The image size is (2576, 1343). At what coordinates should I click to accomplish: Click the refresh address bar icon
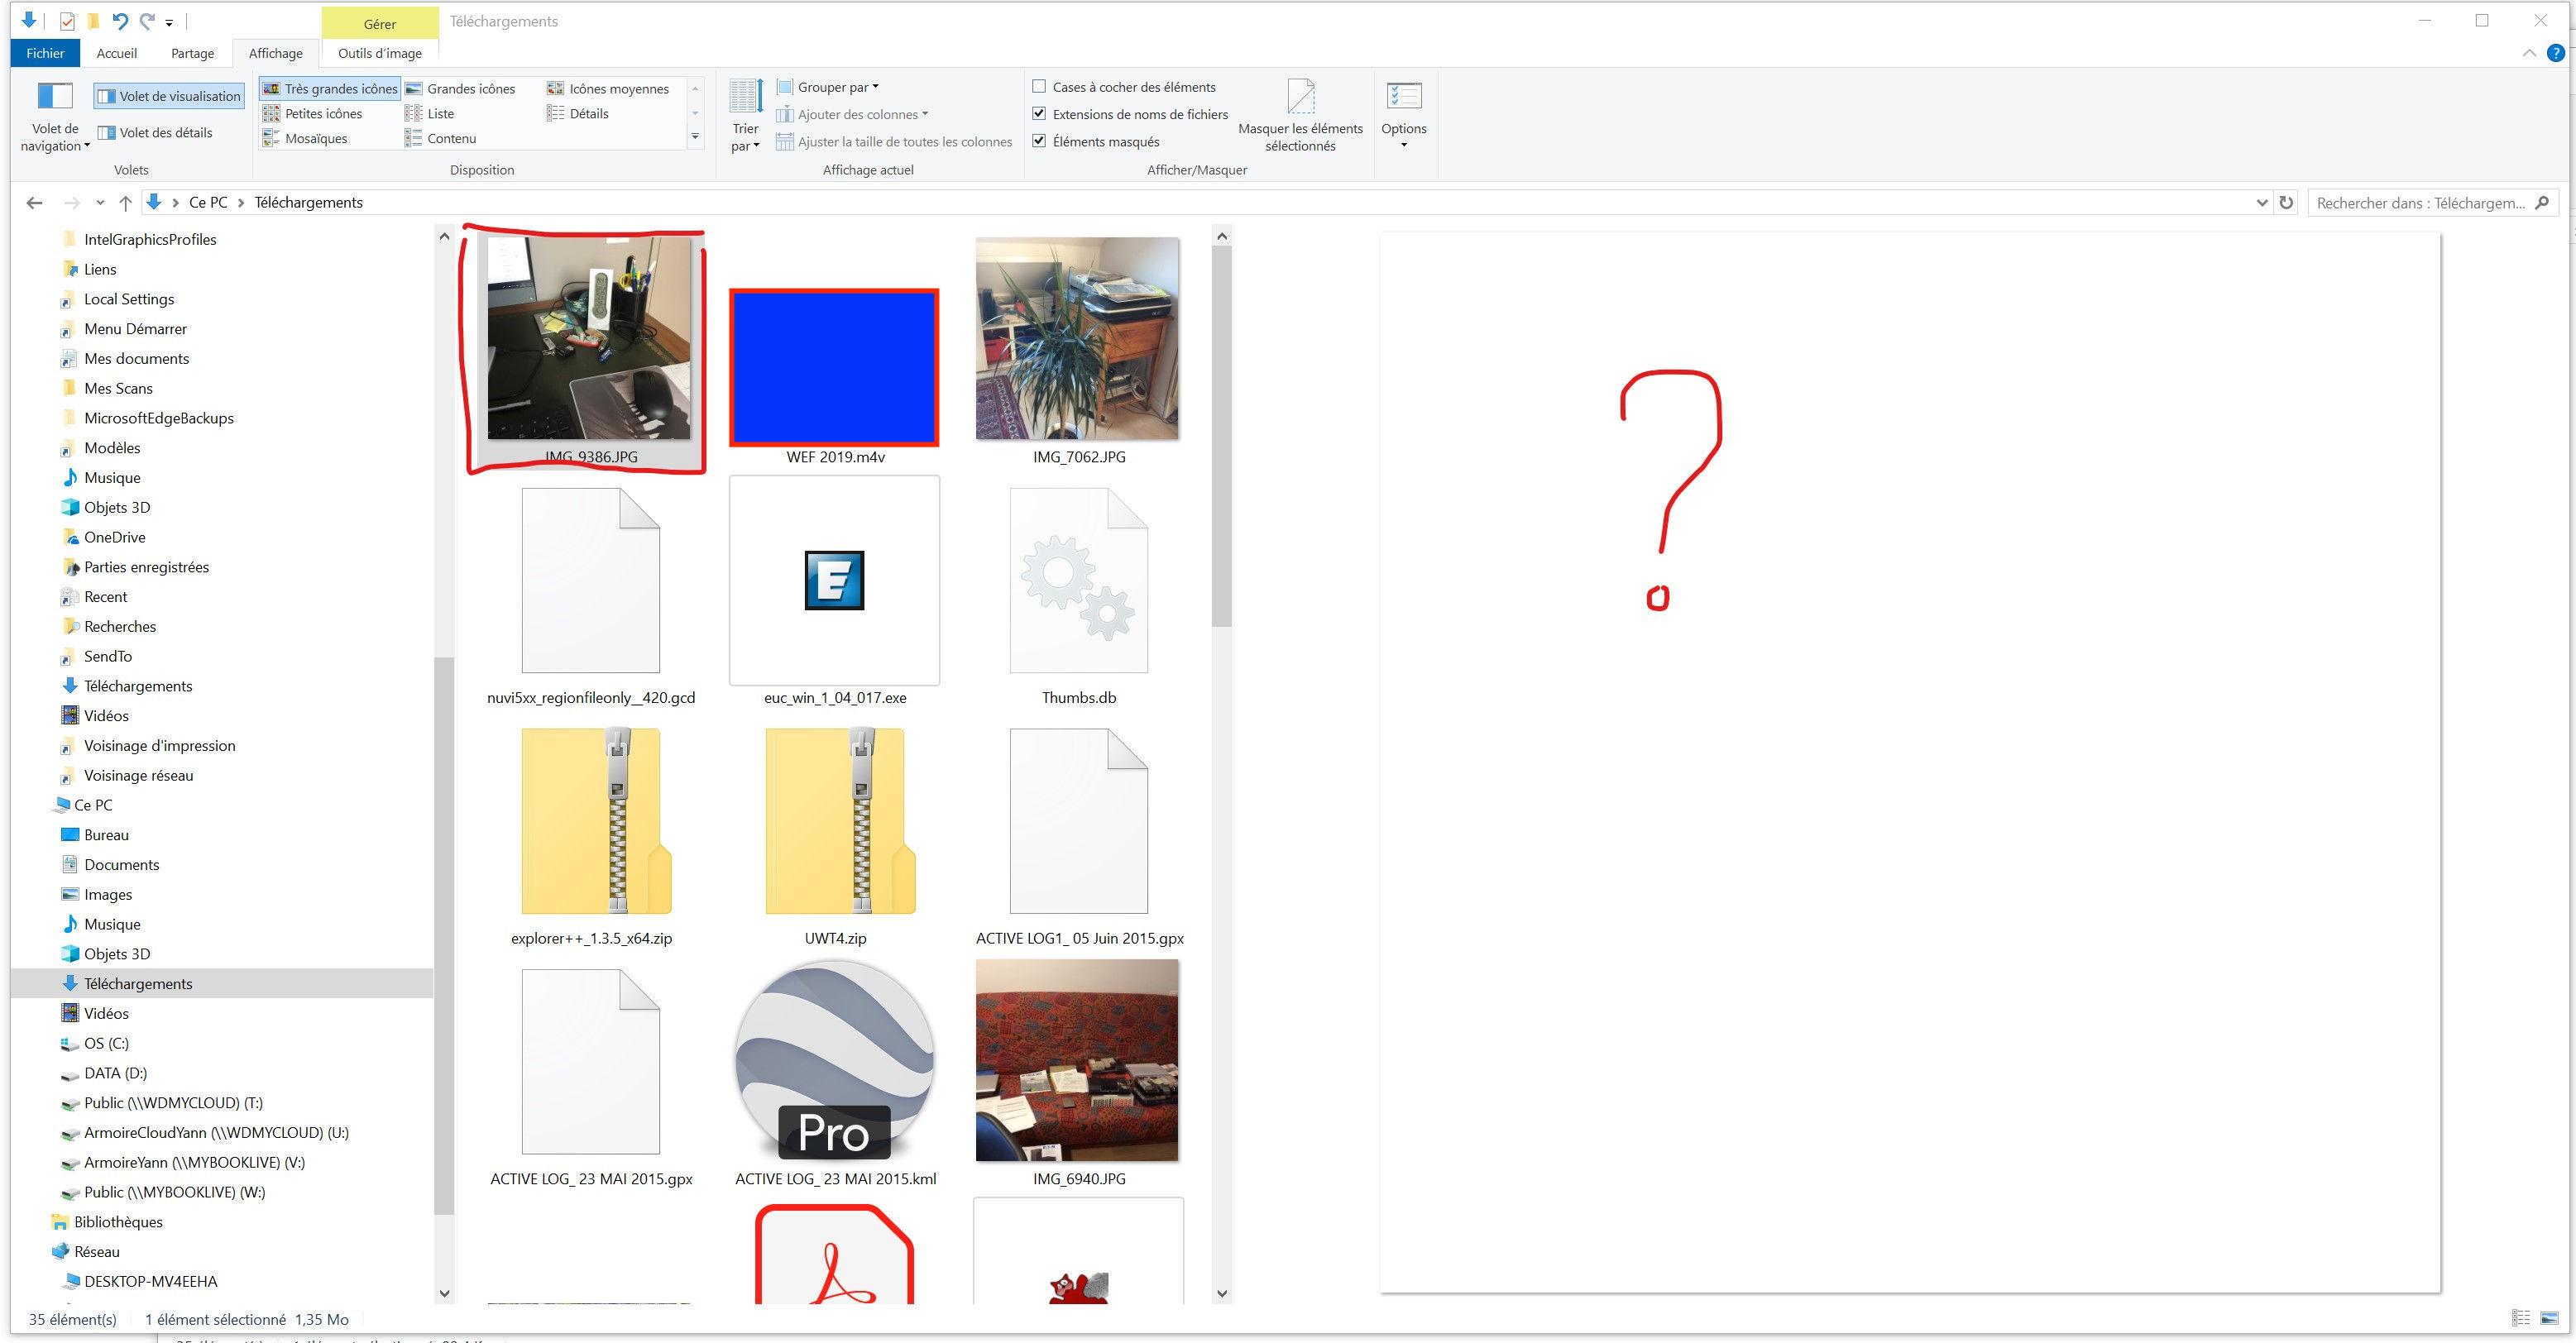click(x=2286, y=203)
